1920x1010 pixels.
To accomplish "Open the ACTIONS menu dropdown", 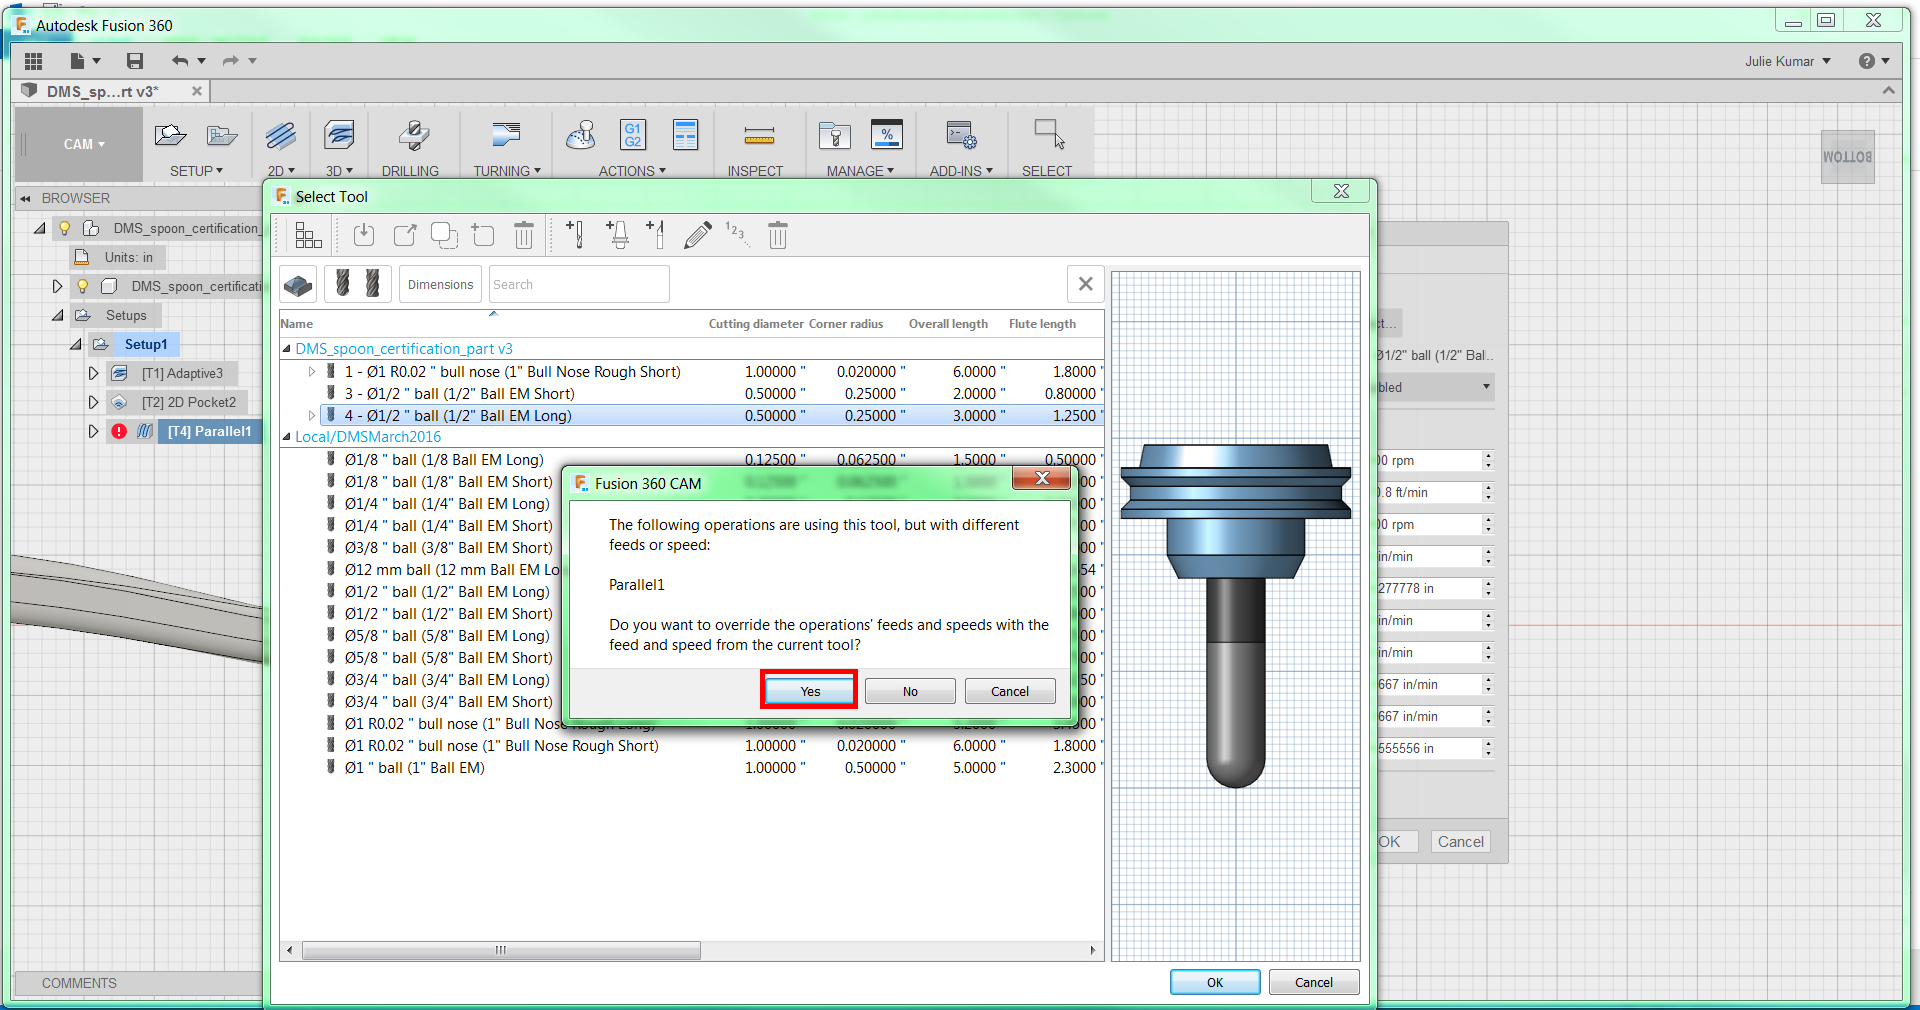I will (x=632, y=171).
